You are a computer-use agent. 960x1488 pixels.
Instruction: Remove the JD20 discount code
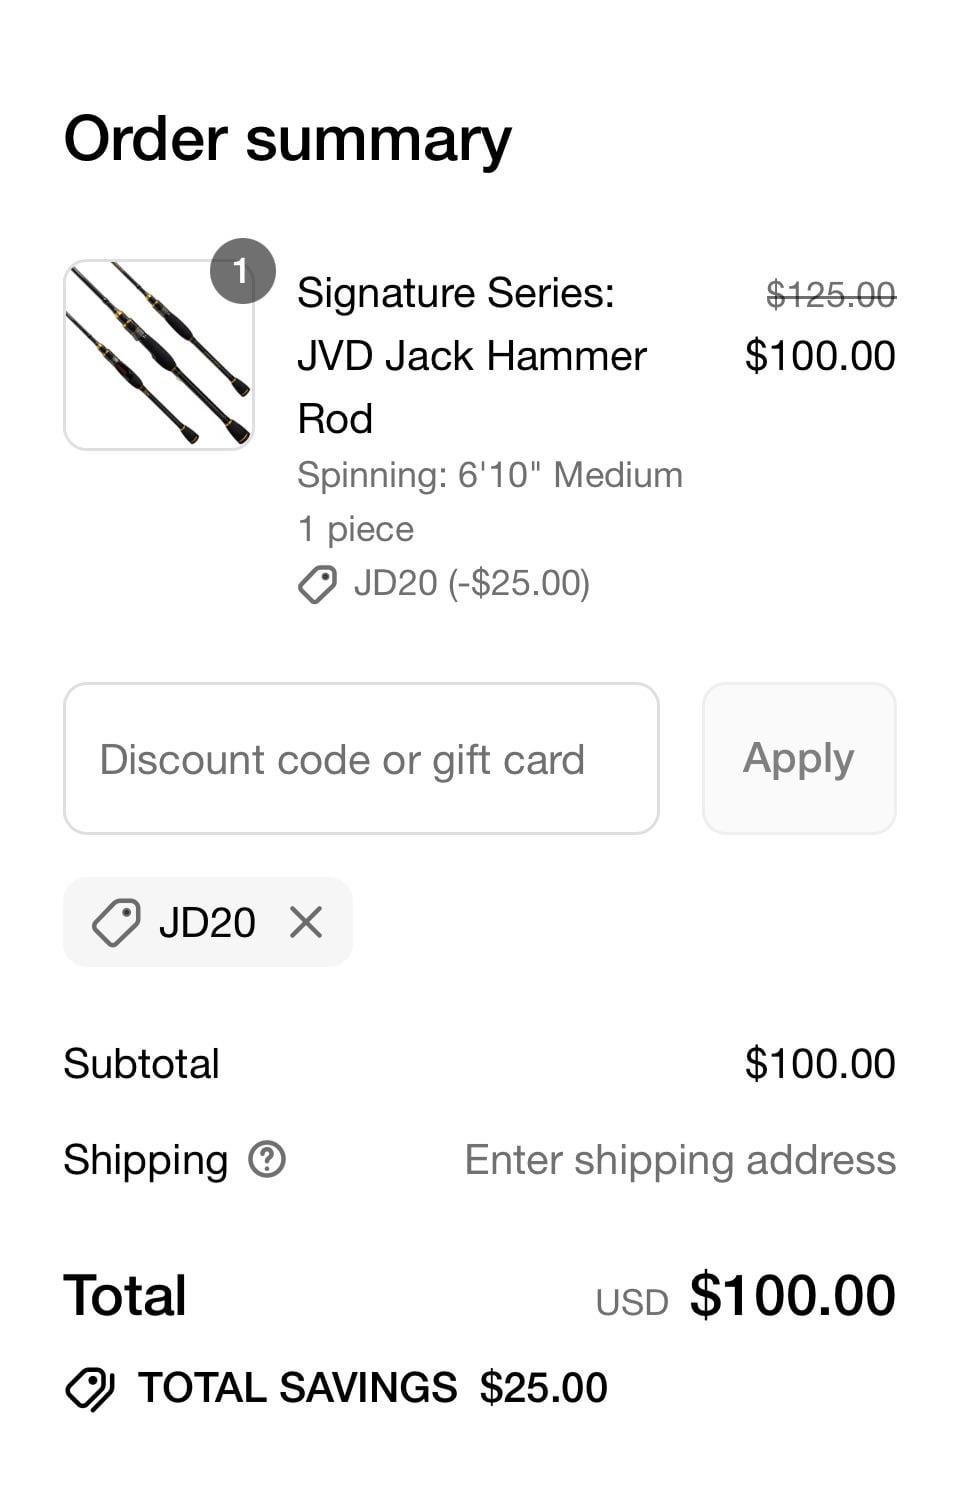coord(306,922)
